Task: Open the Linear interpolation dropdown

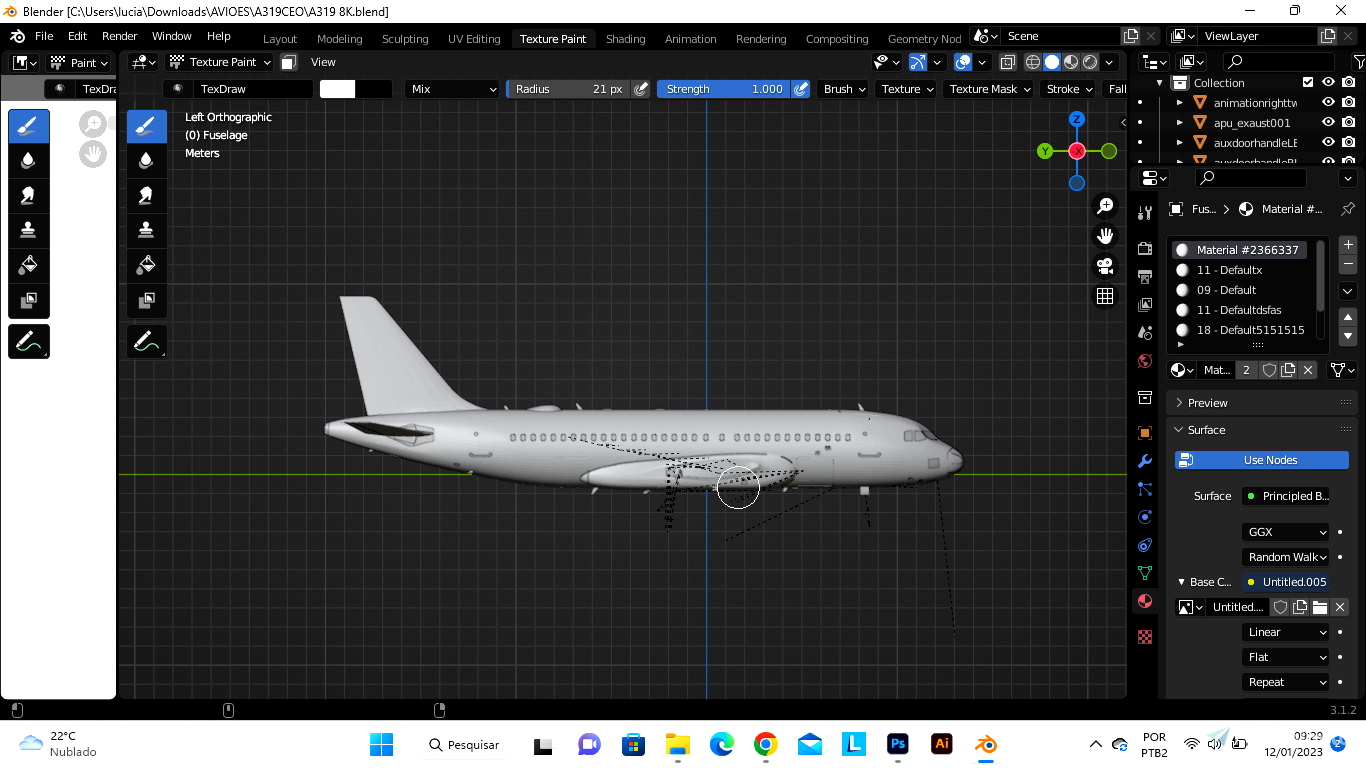Action: pyautogui.click(x=1287, y=632)
